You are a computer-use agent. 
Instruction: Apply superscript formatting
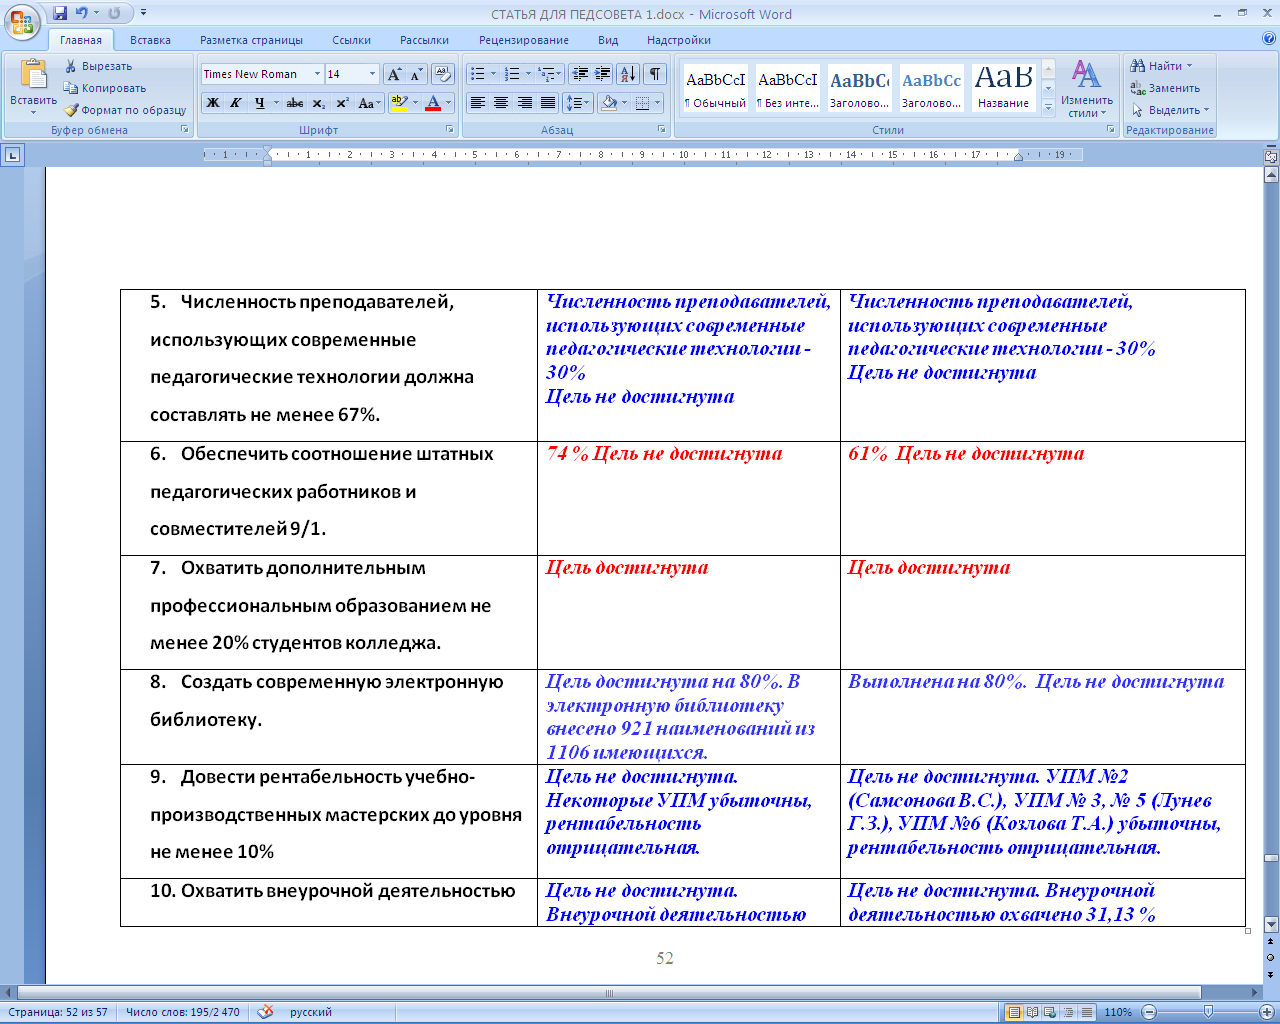click(x=342, y=103)
